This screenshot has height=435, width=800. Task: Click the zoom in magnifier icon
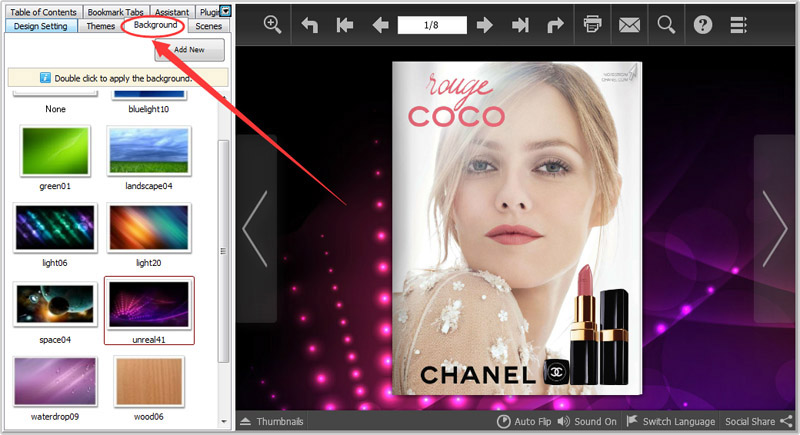[272, 25]
